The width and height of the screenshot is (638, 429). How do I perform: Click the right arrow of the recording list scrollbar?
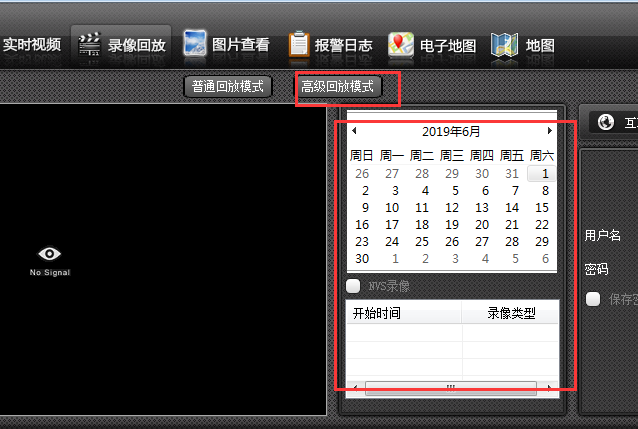tap(548, 388)
